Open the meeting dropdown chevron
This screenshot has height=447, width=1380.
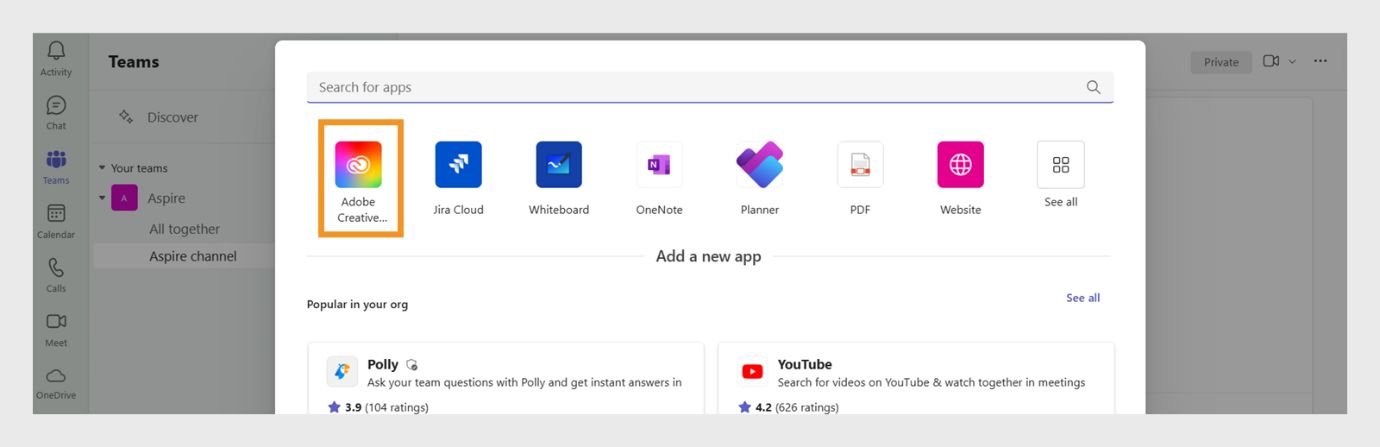1292,62
